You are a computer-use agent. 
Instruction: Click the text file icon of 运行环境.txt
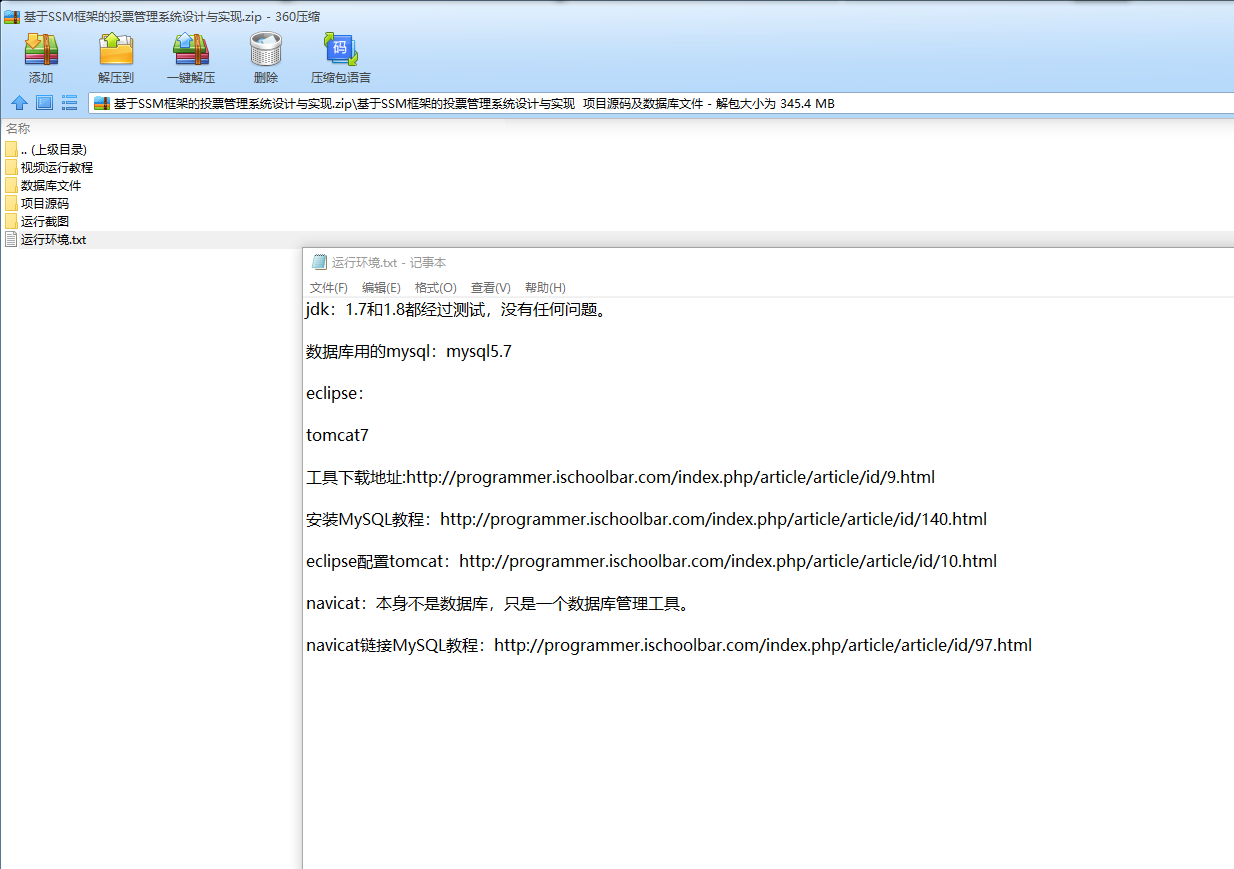pos(11,239)
